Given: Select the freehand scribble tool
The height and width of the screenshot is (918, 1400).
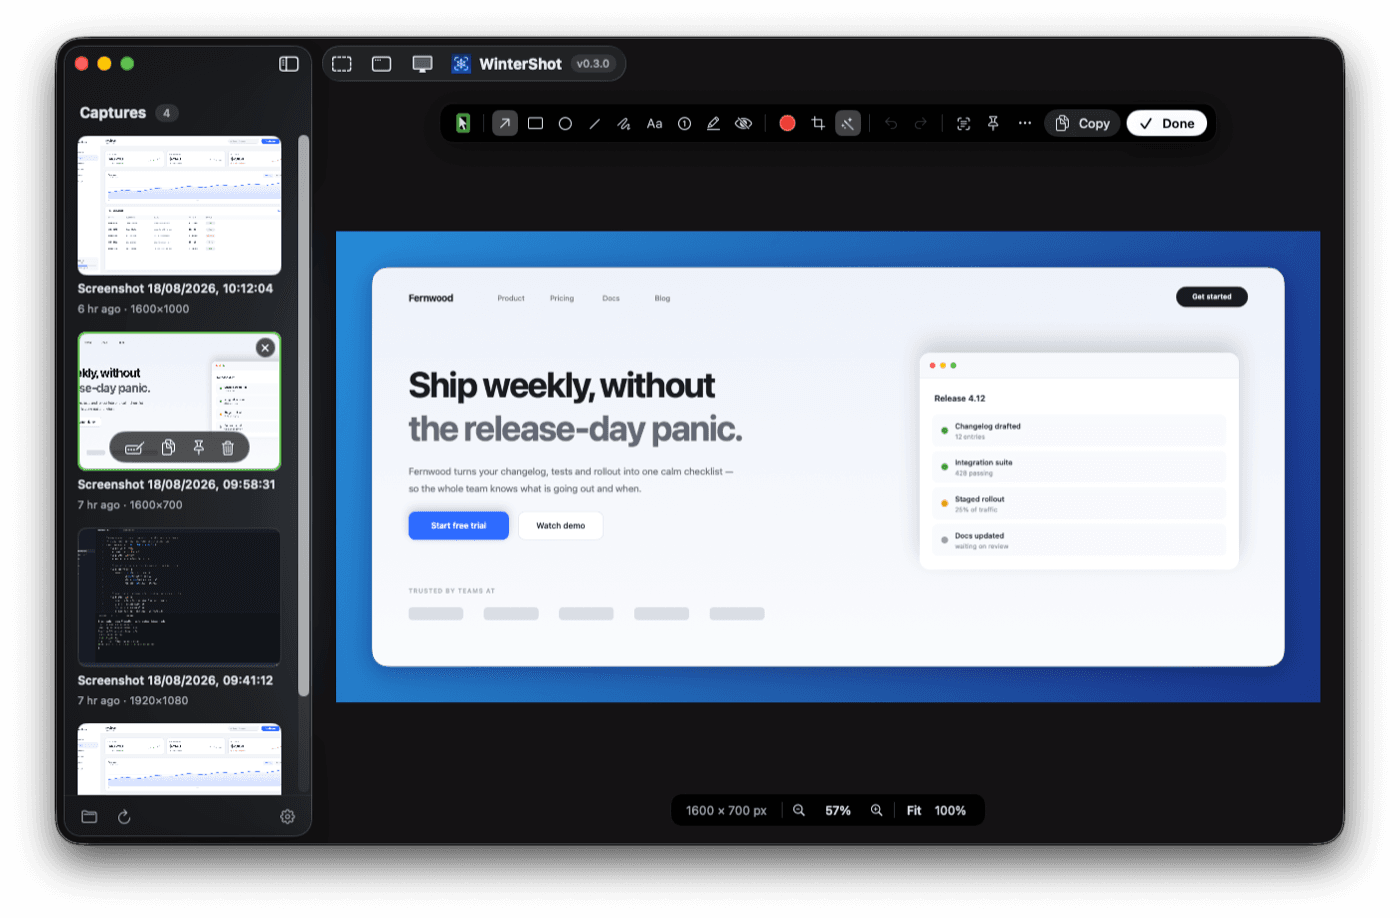Looking at the screenshot, I should coord(624,123).
